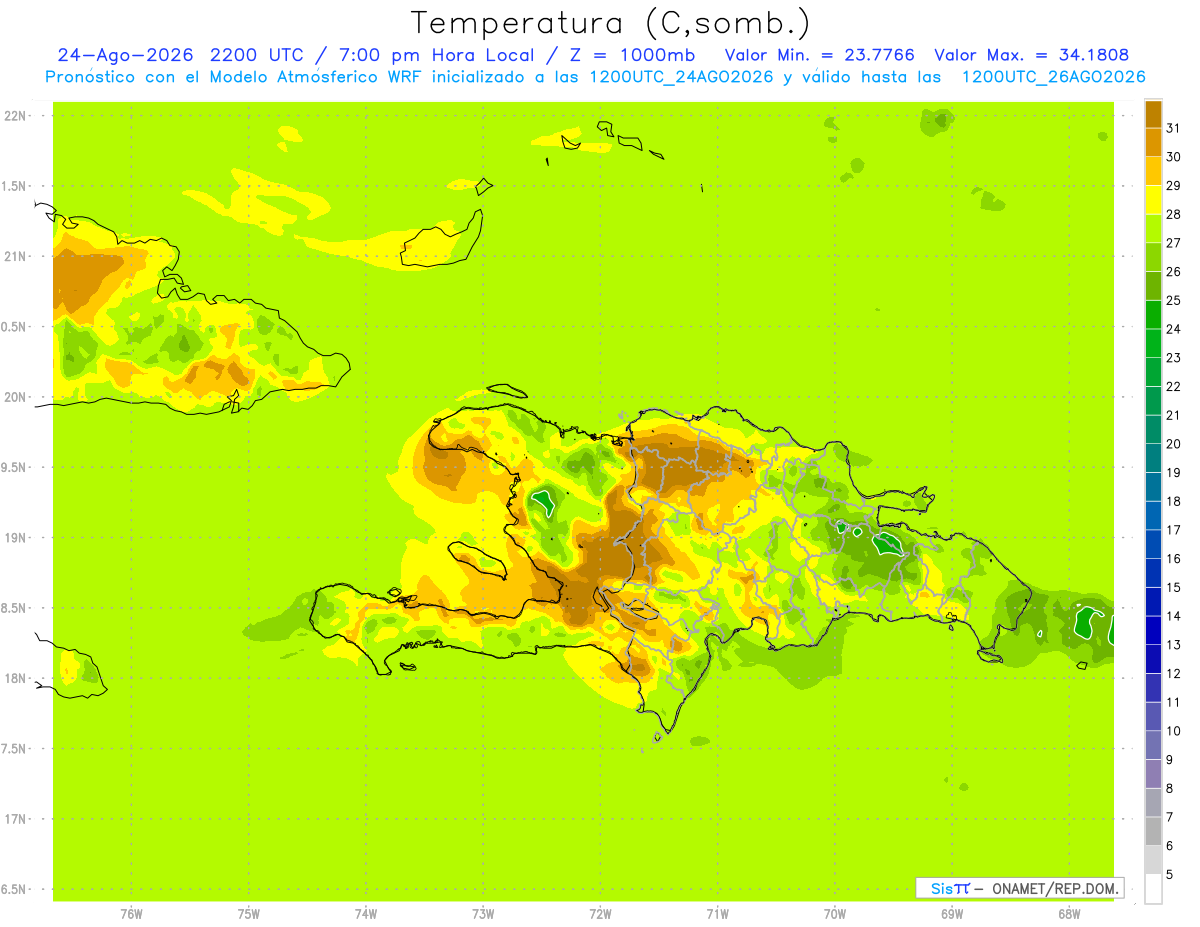Pick gray legend swatch between 6 and 7
This screenshot has height=927, width=1200.
pos(1153,832)
